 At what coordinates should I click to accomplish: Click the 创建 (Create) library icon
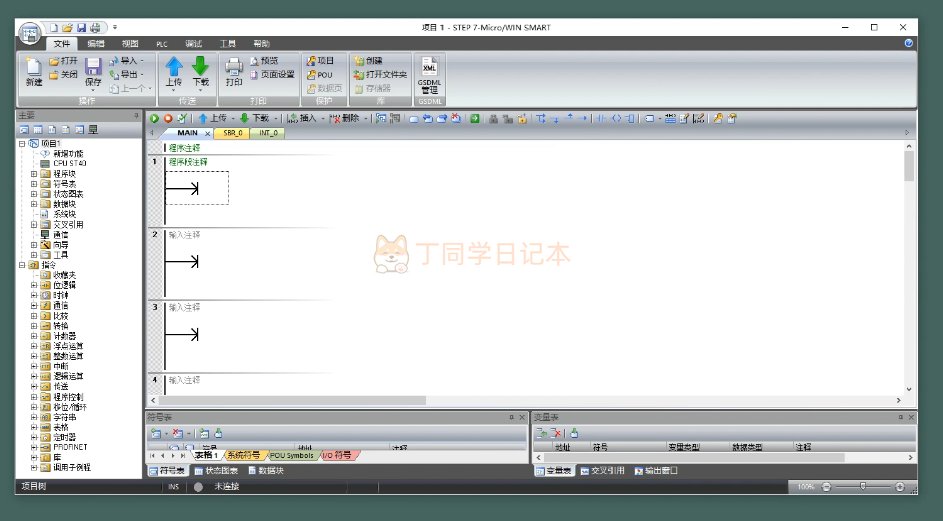(x=367, y=60)
